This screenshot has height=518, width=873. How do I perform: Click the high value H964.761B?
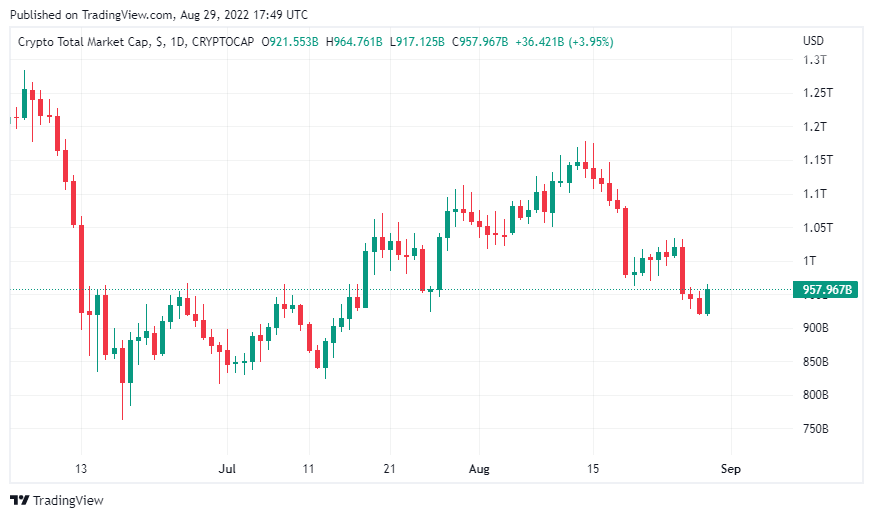[354, 41]
